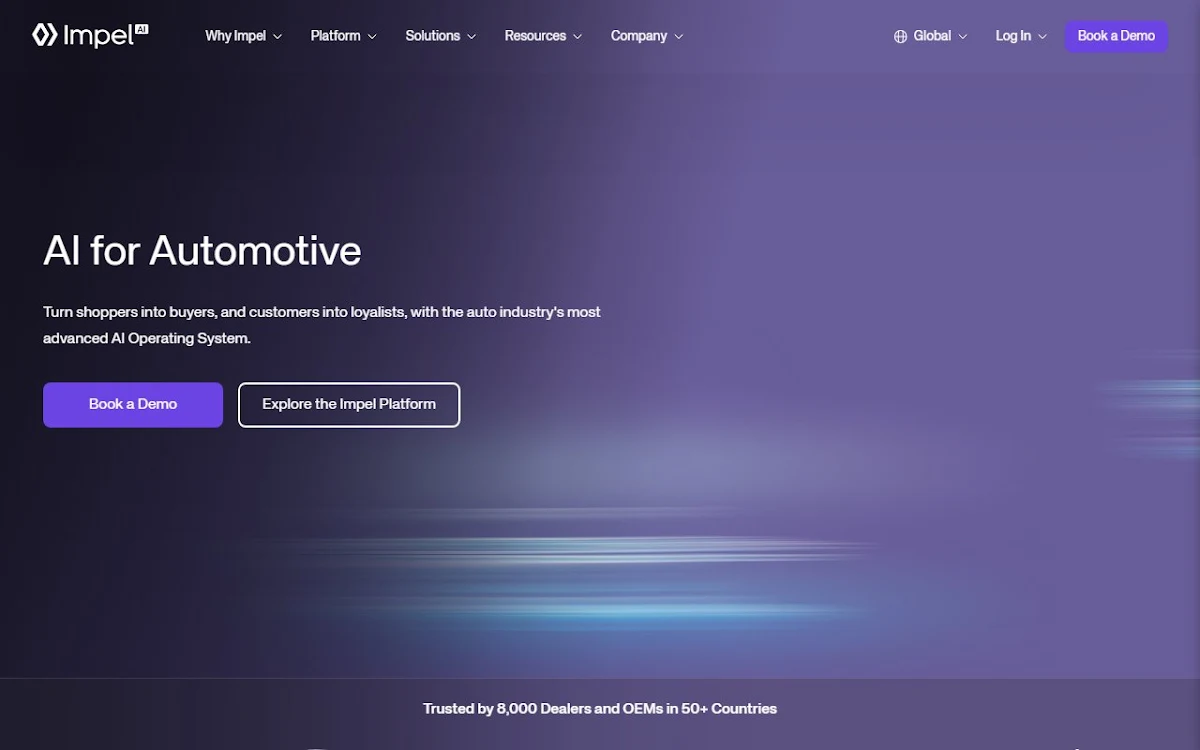Click Explore the Impel Platform button

point(349,404)
